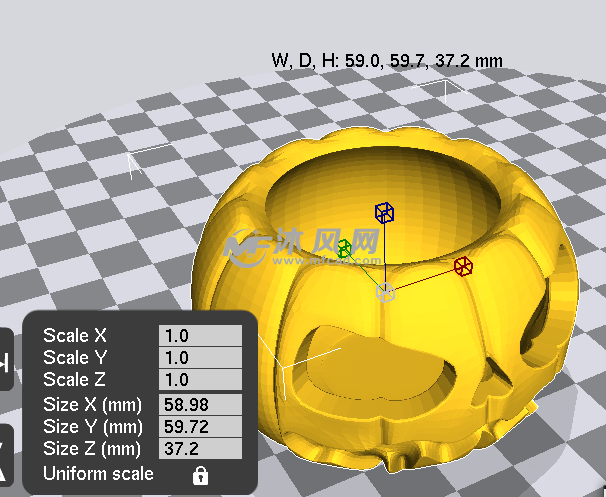Click the Size Y (mm) value field
Image resolution: width=606 pixels, height=497 pixels.
coord(200,427)
